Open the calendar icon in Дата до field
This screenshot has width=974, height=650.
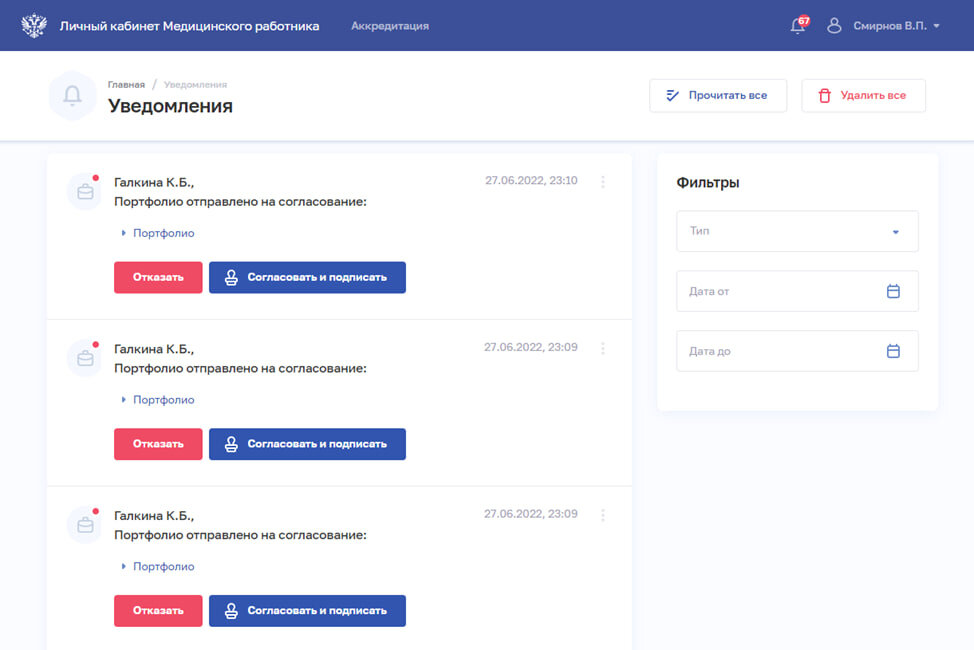click(893, 351)
